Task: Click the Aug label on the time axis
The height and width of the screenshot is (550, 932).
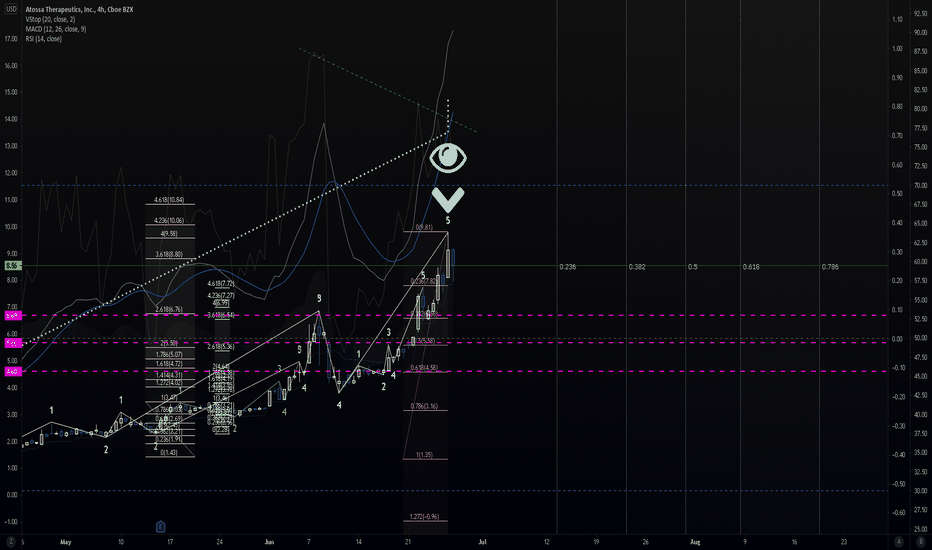Action: [x=695, y=542]
